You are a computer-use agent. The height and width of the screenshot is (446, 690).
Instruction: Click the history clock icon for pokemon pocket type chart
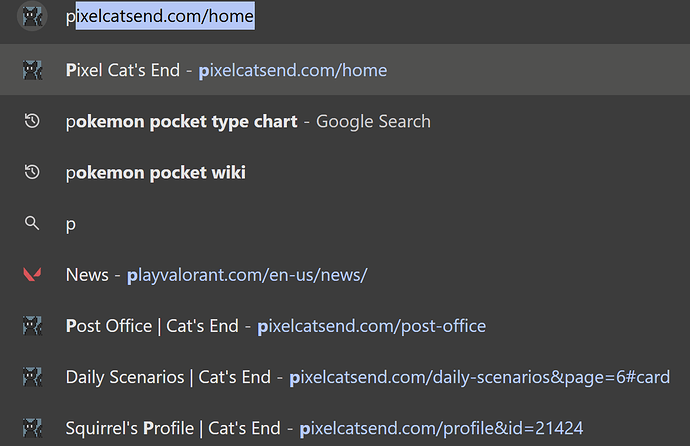(32, 121)
